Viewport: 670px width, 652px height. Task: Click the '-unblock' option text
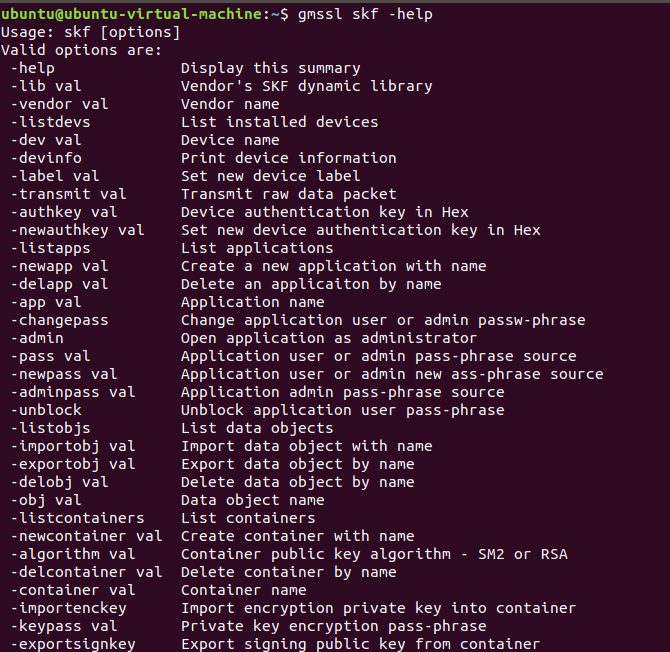point(47,410)
